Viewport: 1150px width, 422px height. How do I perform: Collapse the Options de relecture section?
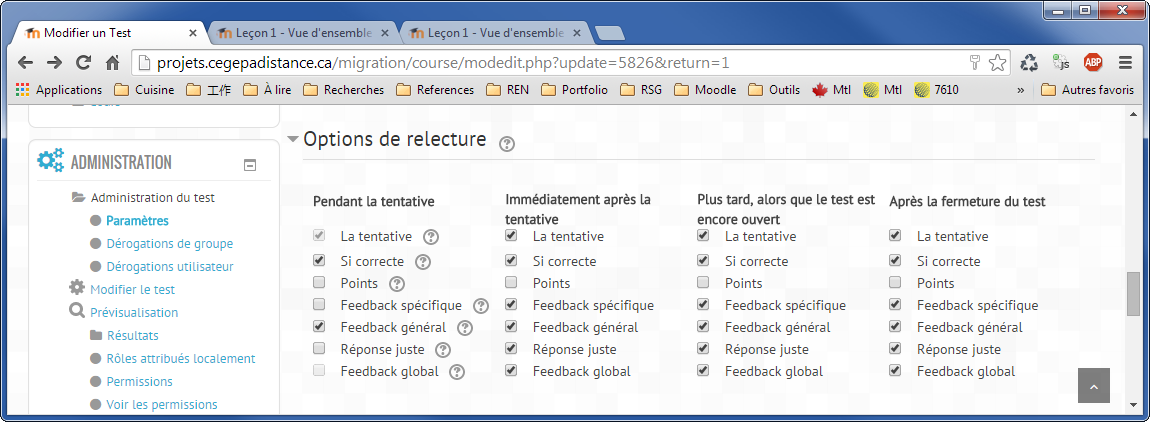(293, 139)
